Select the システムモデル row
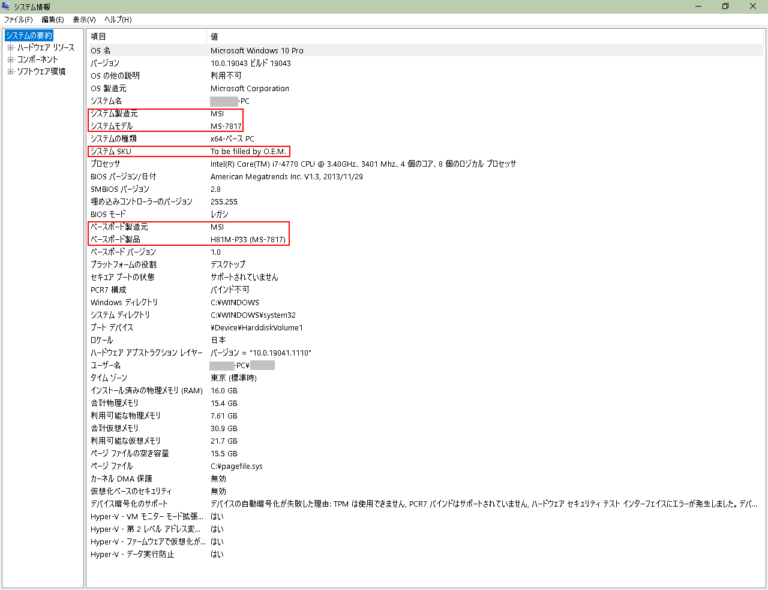Screen dimensions: 768x590 click(x=112, y=126)
